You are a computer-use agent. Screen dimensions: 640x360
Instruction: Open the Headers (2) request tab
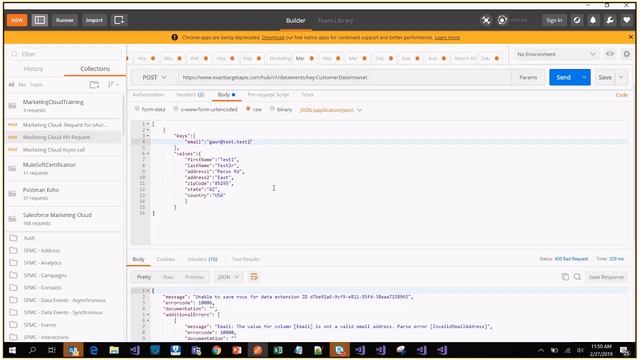pos(190,94)
